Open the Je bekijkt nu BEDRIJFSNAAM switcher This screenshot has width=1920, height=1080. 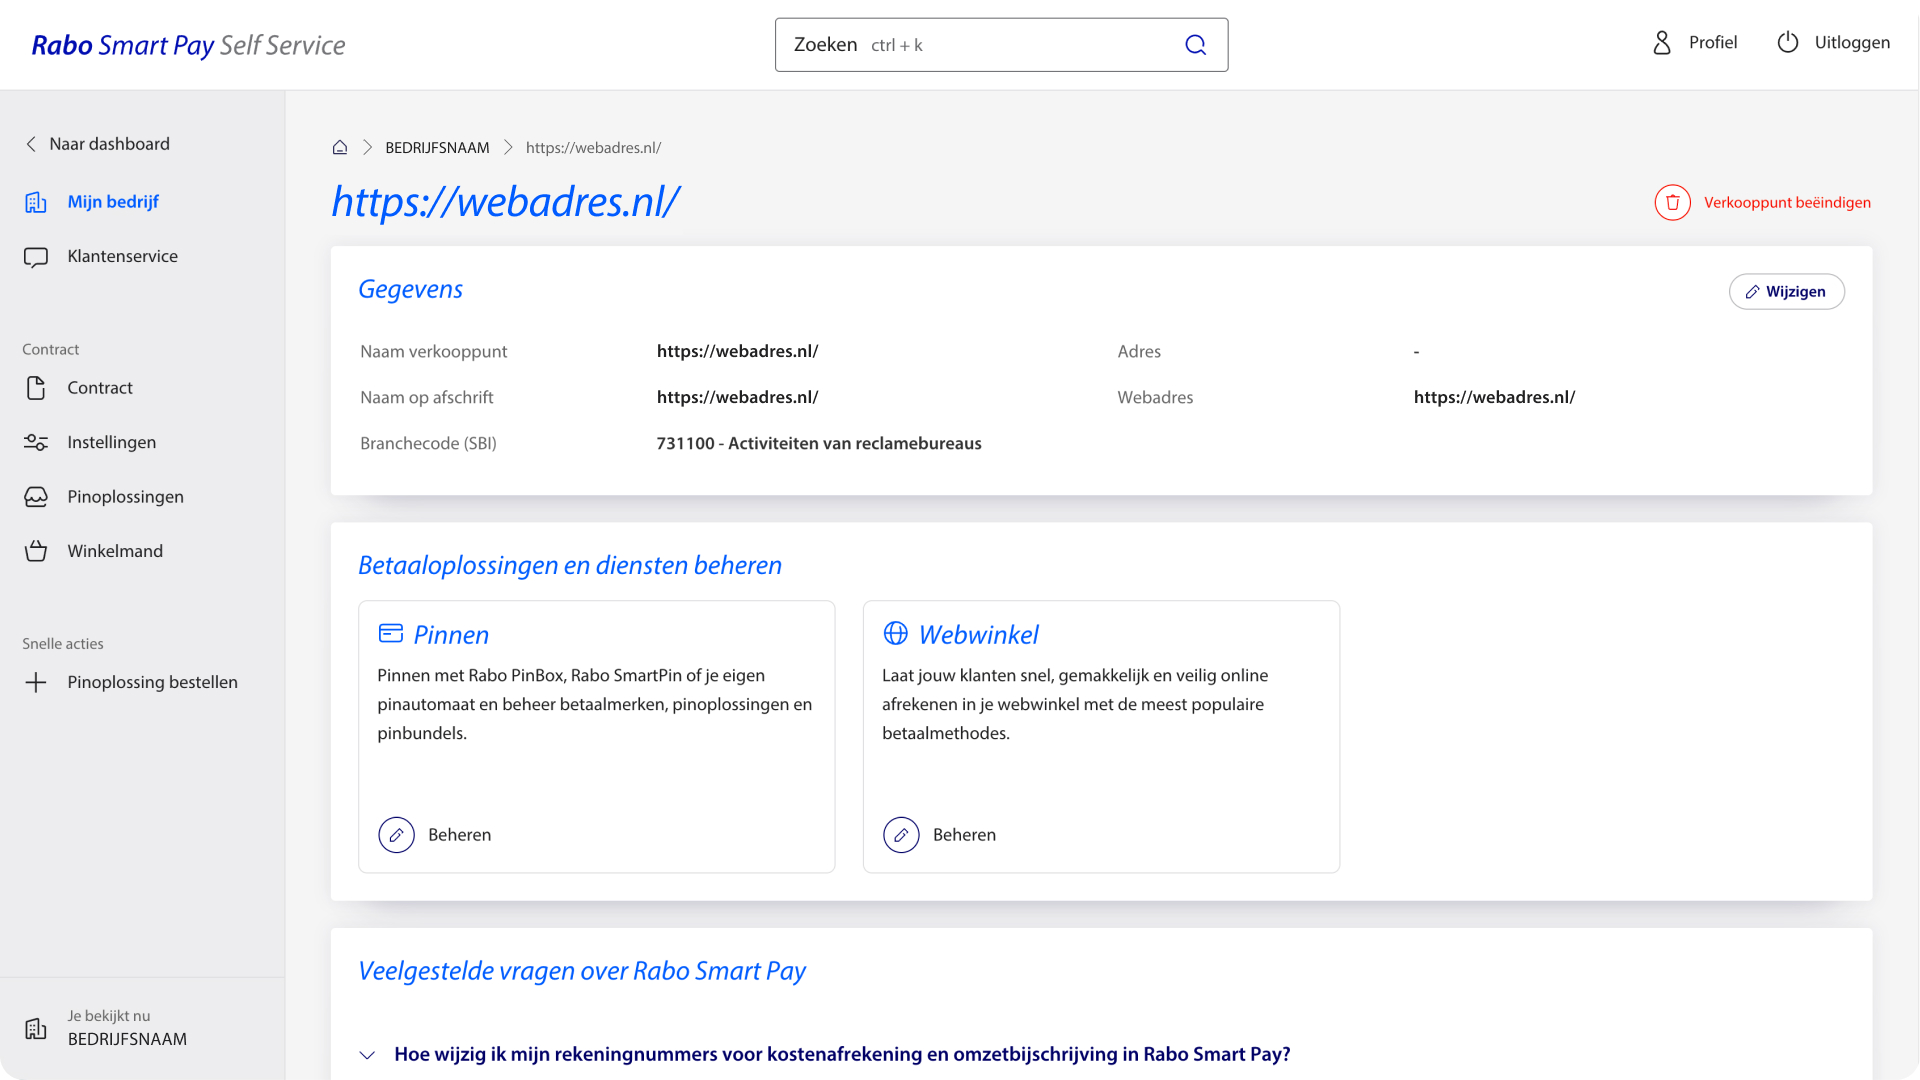coord(127,1029)
